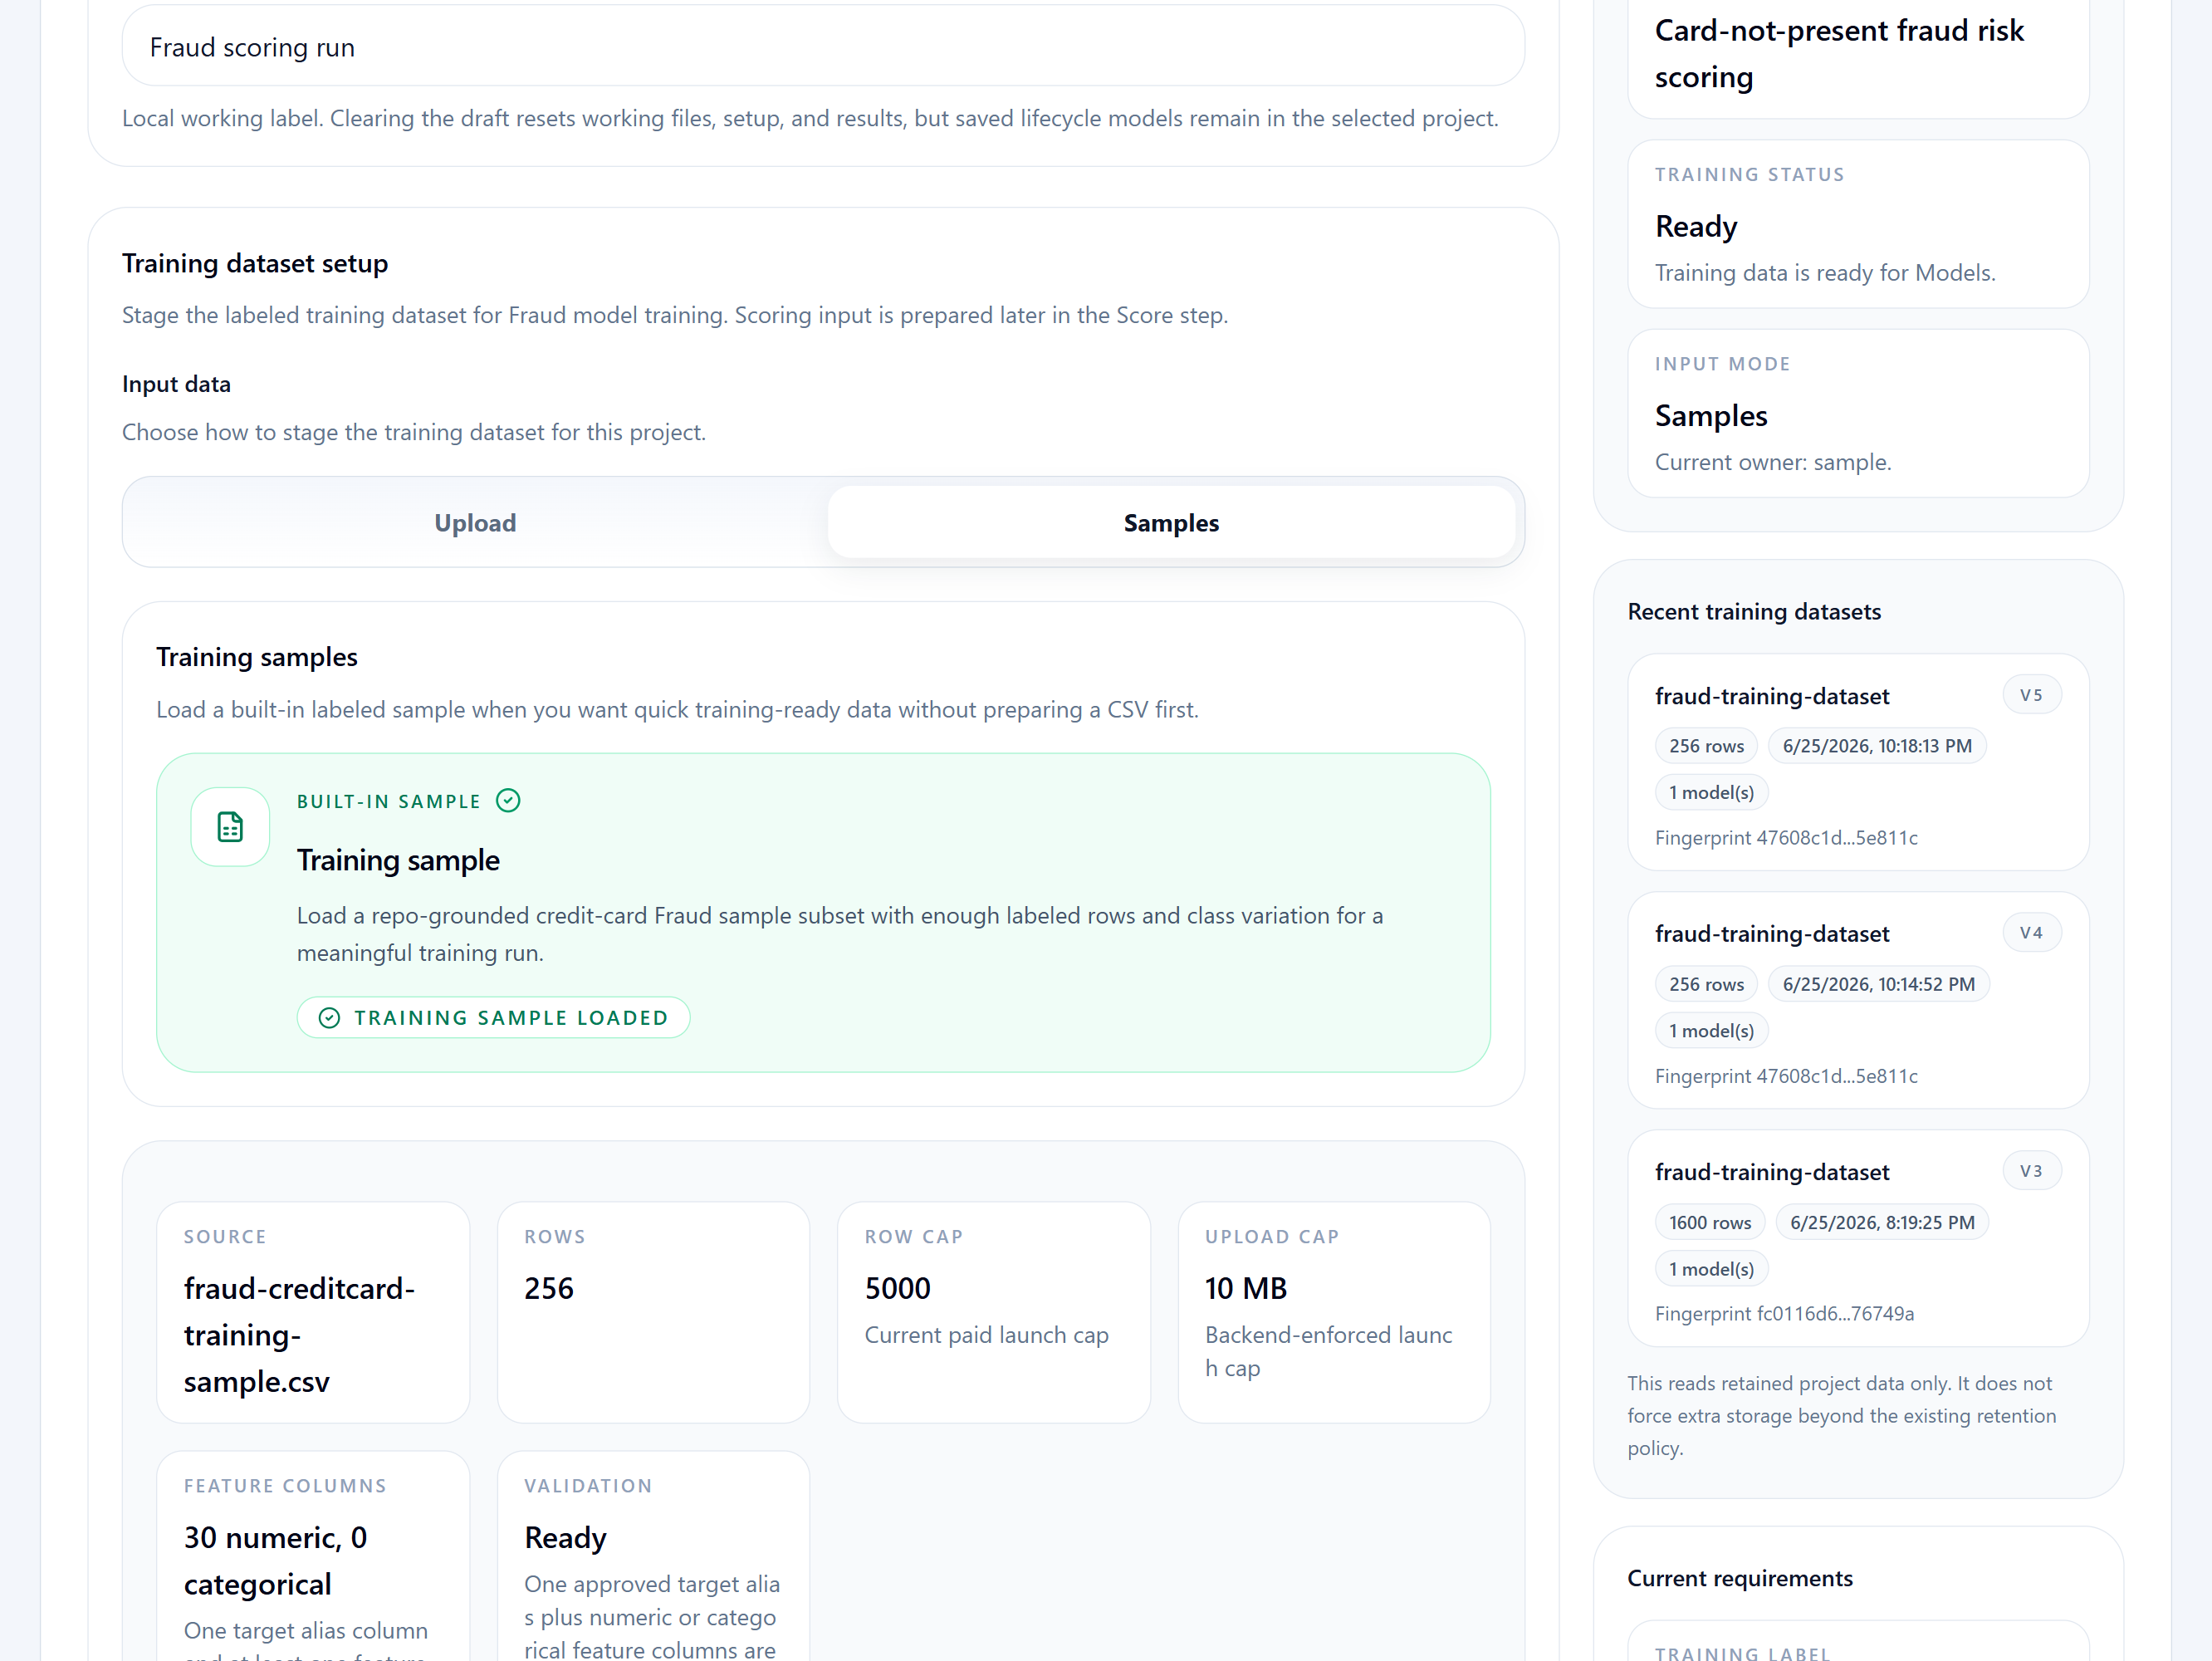Image resolution: width=2212 pixels, height=1661 pixels.
Task: Click the Upload Cap value 10 MB
Action: pos(1245,1288)
